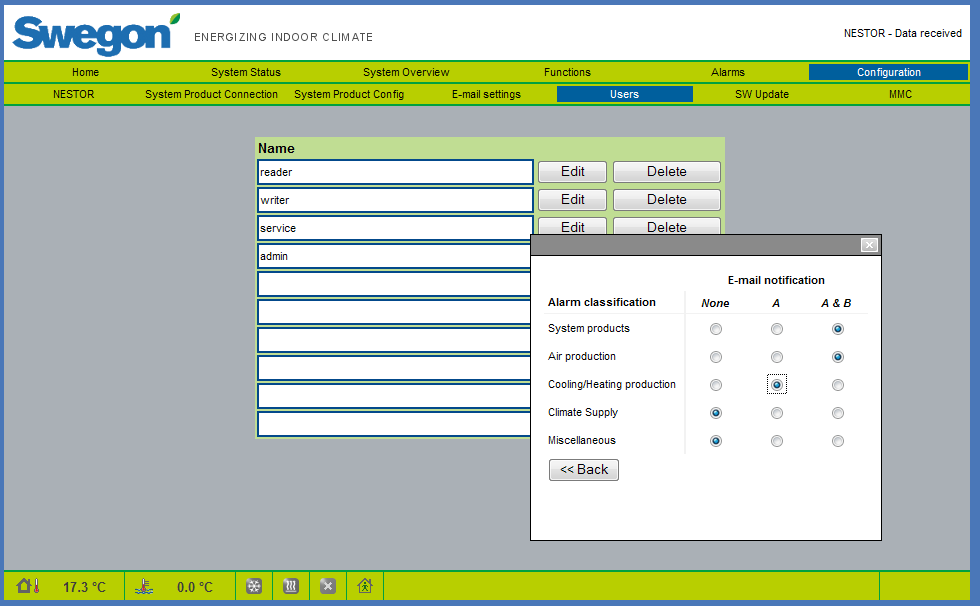Click Delete for the service user
The image size is (980, 606).
[666, 226]
